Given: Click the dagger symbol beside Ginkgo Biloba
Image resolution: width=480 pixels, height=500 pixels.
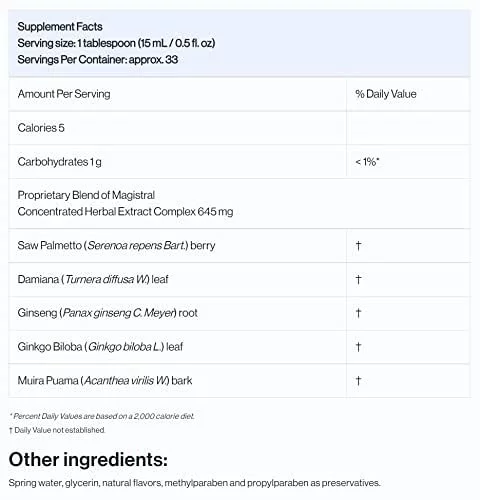Looking at the screenshot, I should pyautogui.click(x=358, y=347).
